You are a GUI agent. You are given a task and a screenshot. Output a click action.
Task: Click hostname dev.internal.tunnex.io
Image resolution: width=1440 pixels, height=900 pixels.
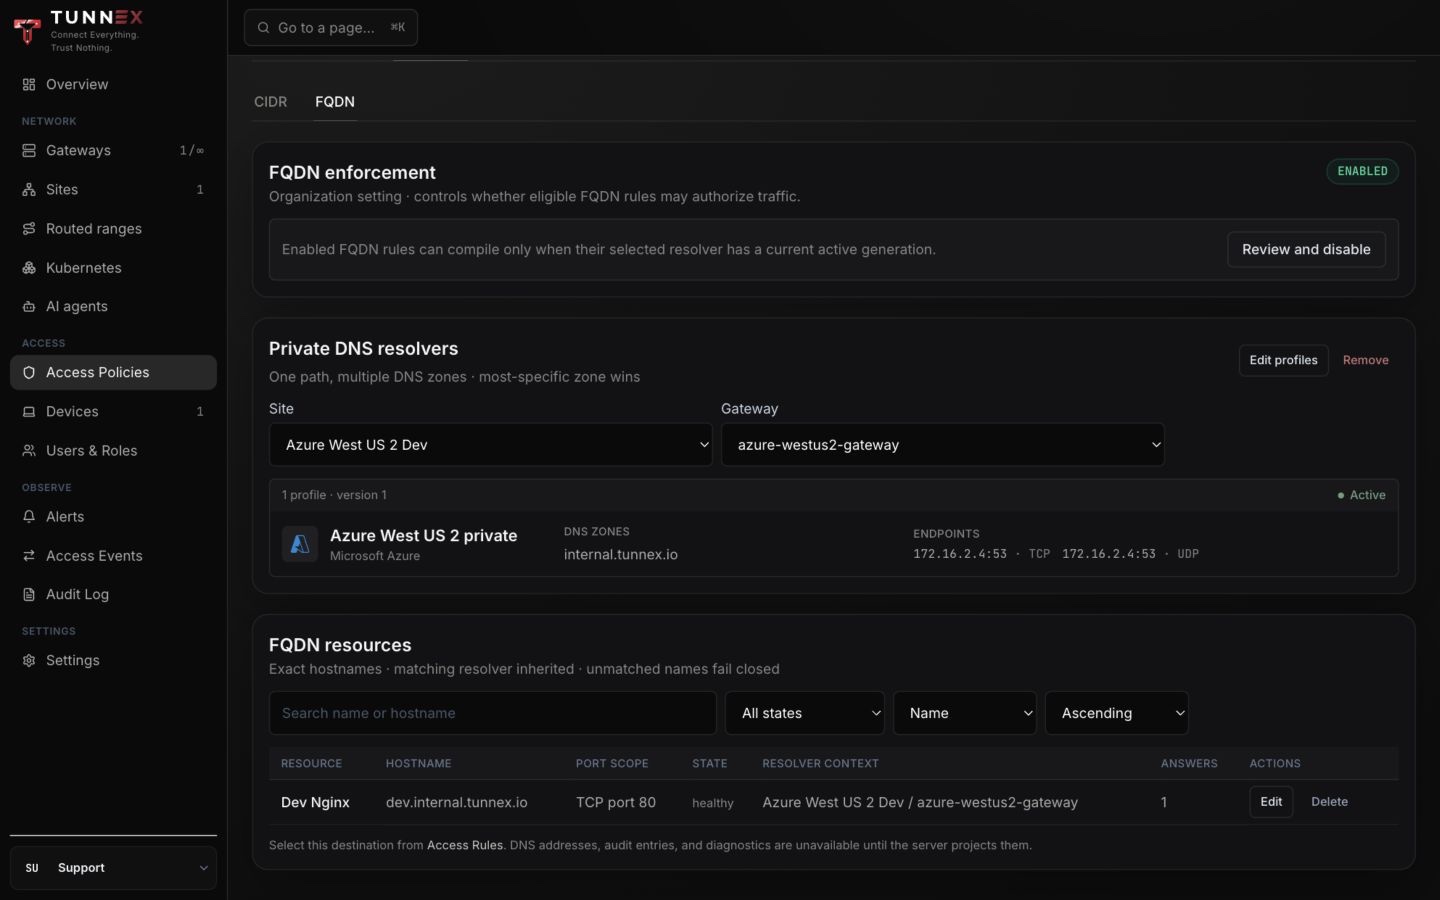tap(457, 802)
